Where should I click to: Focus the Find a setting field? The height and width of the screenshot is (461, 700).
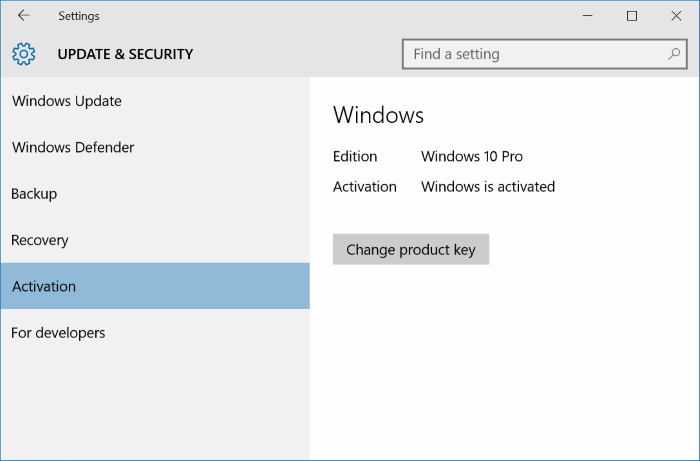pyautogui.click(x=544, y=54)
